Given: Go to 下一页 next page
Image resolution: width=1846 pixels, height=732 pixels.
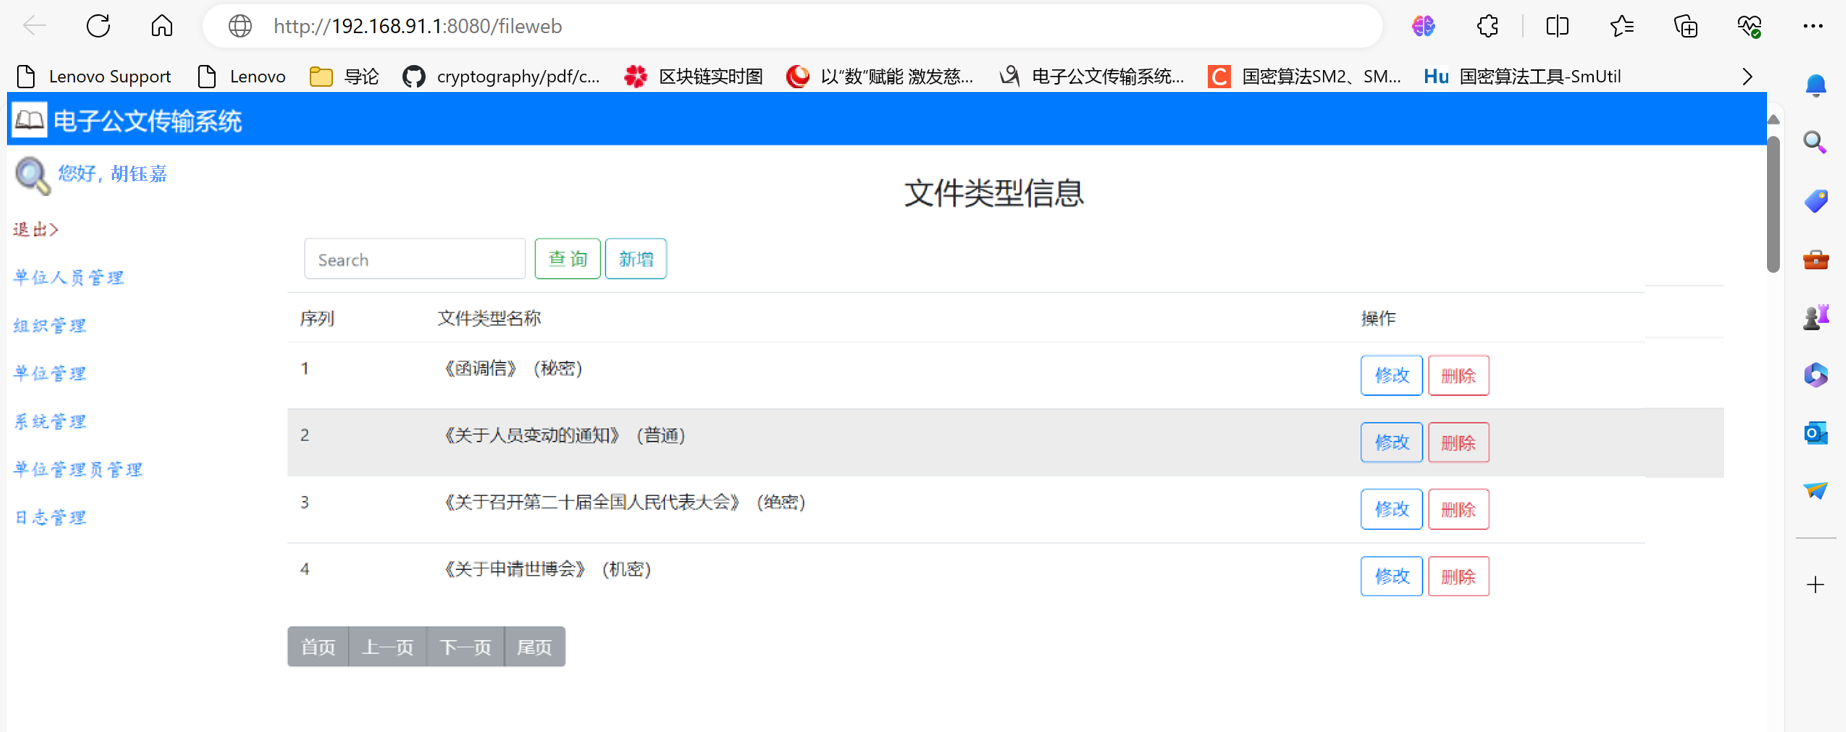Looking at the screenshot, I should tap(465, 647).
